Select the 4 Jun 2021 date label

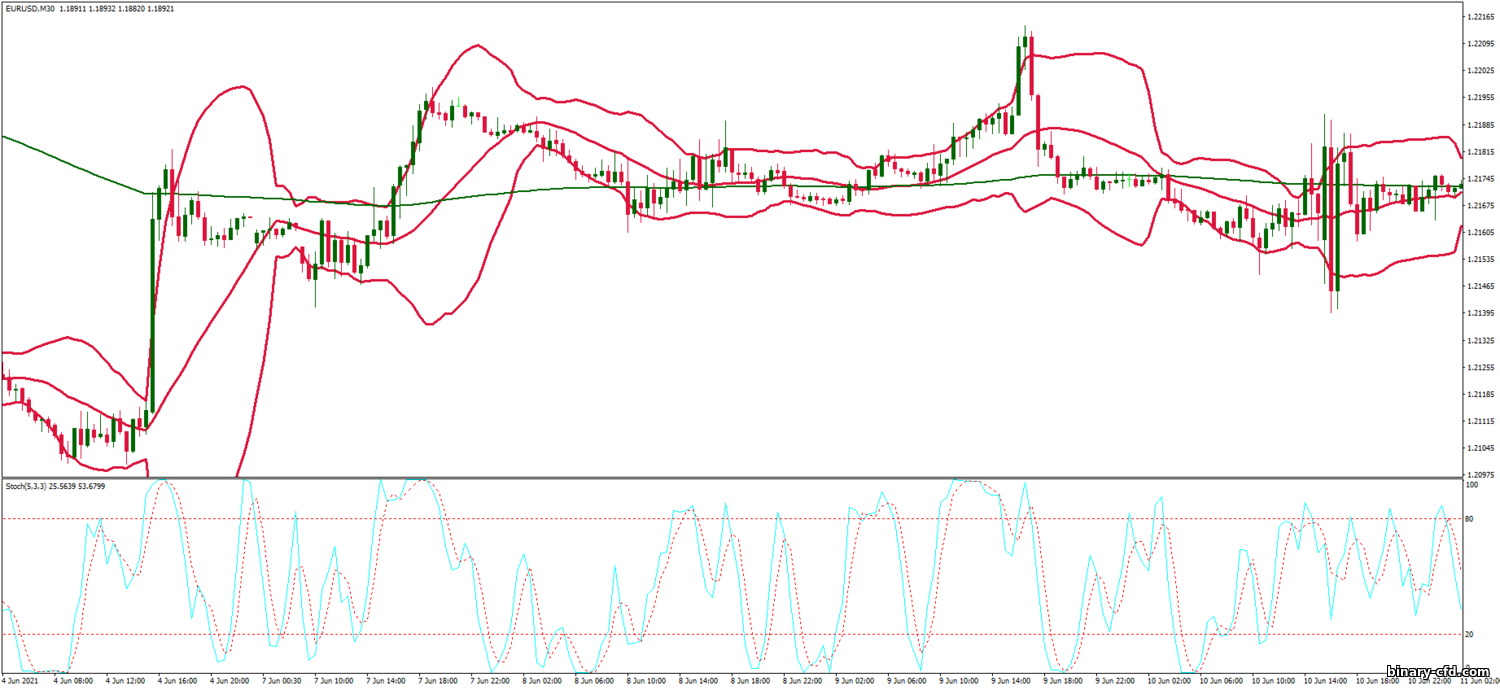tap(22, 681)
